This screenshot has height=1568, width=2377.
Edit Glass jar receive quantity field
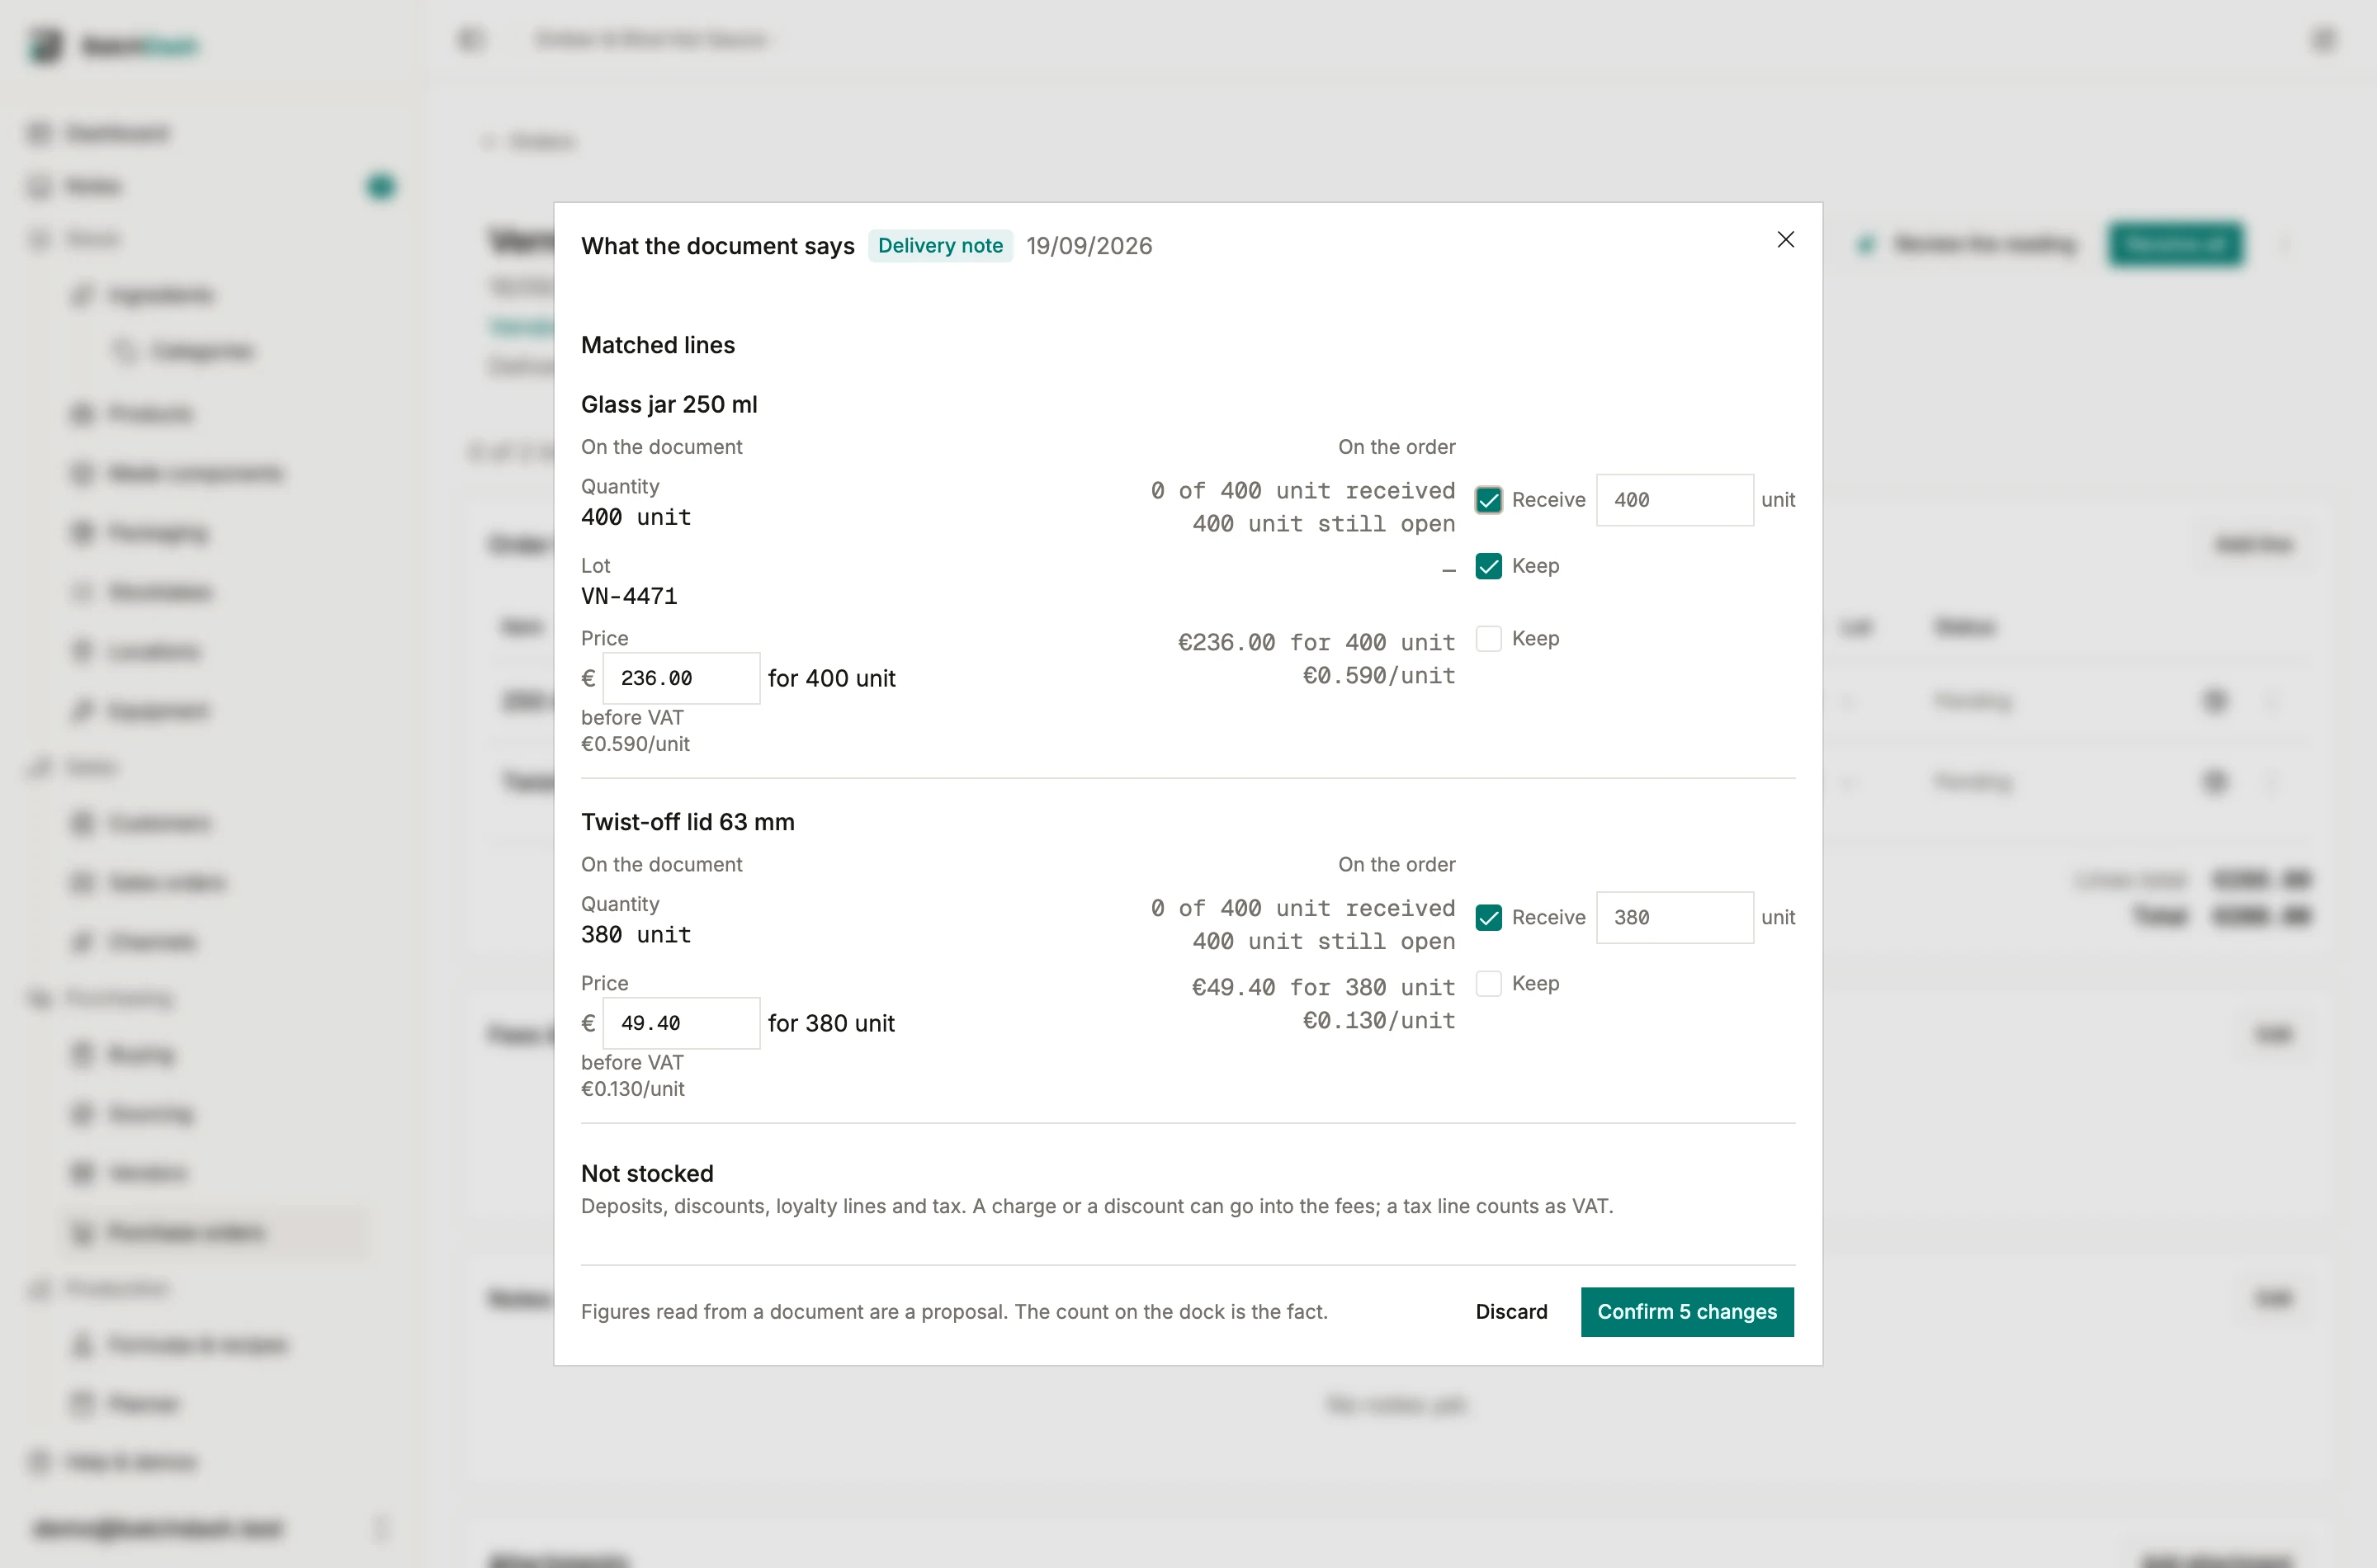tap(1674, 500)
